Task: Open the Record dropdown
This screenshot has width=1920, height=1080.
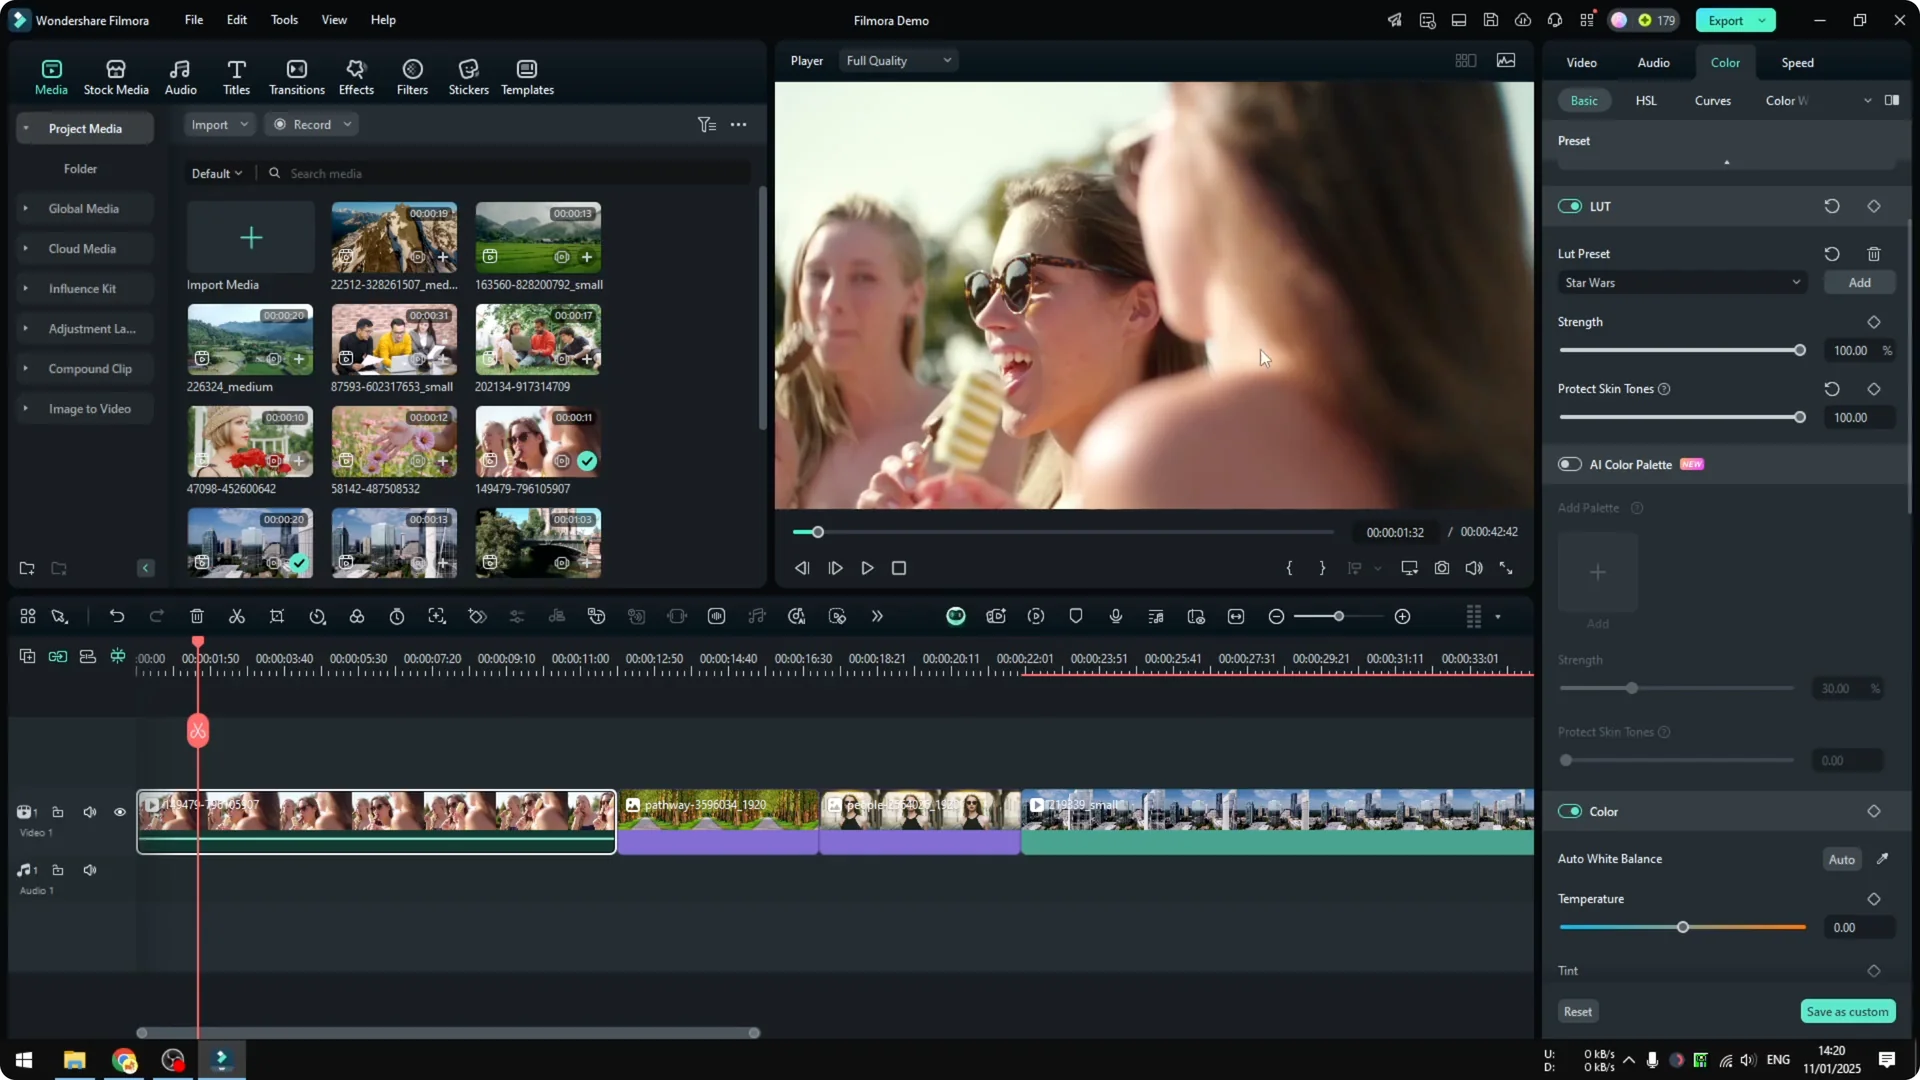Action: (x=312, y=125)
